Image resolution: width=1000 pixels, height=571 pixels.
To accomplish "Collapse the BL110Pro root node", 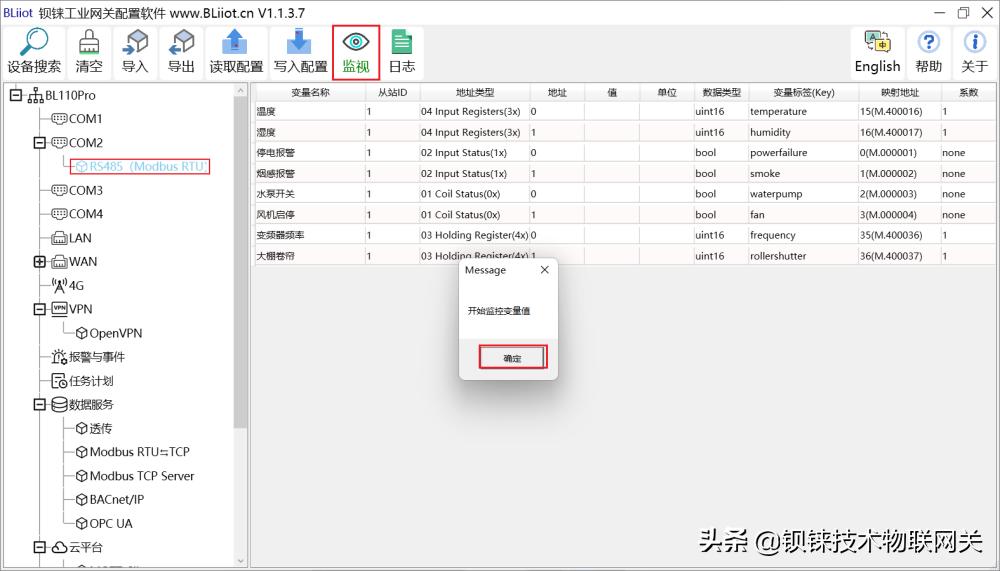I will pyautogui.click(x=15, y=95).
